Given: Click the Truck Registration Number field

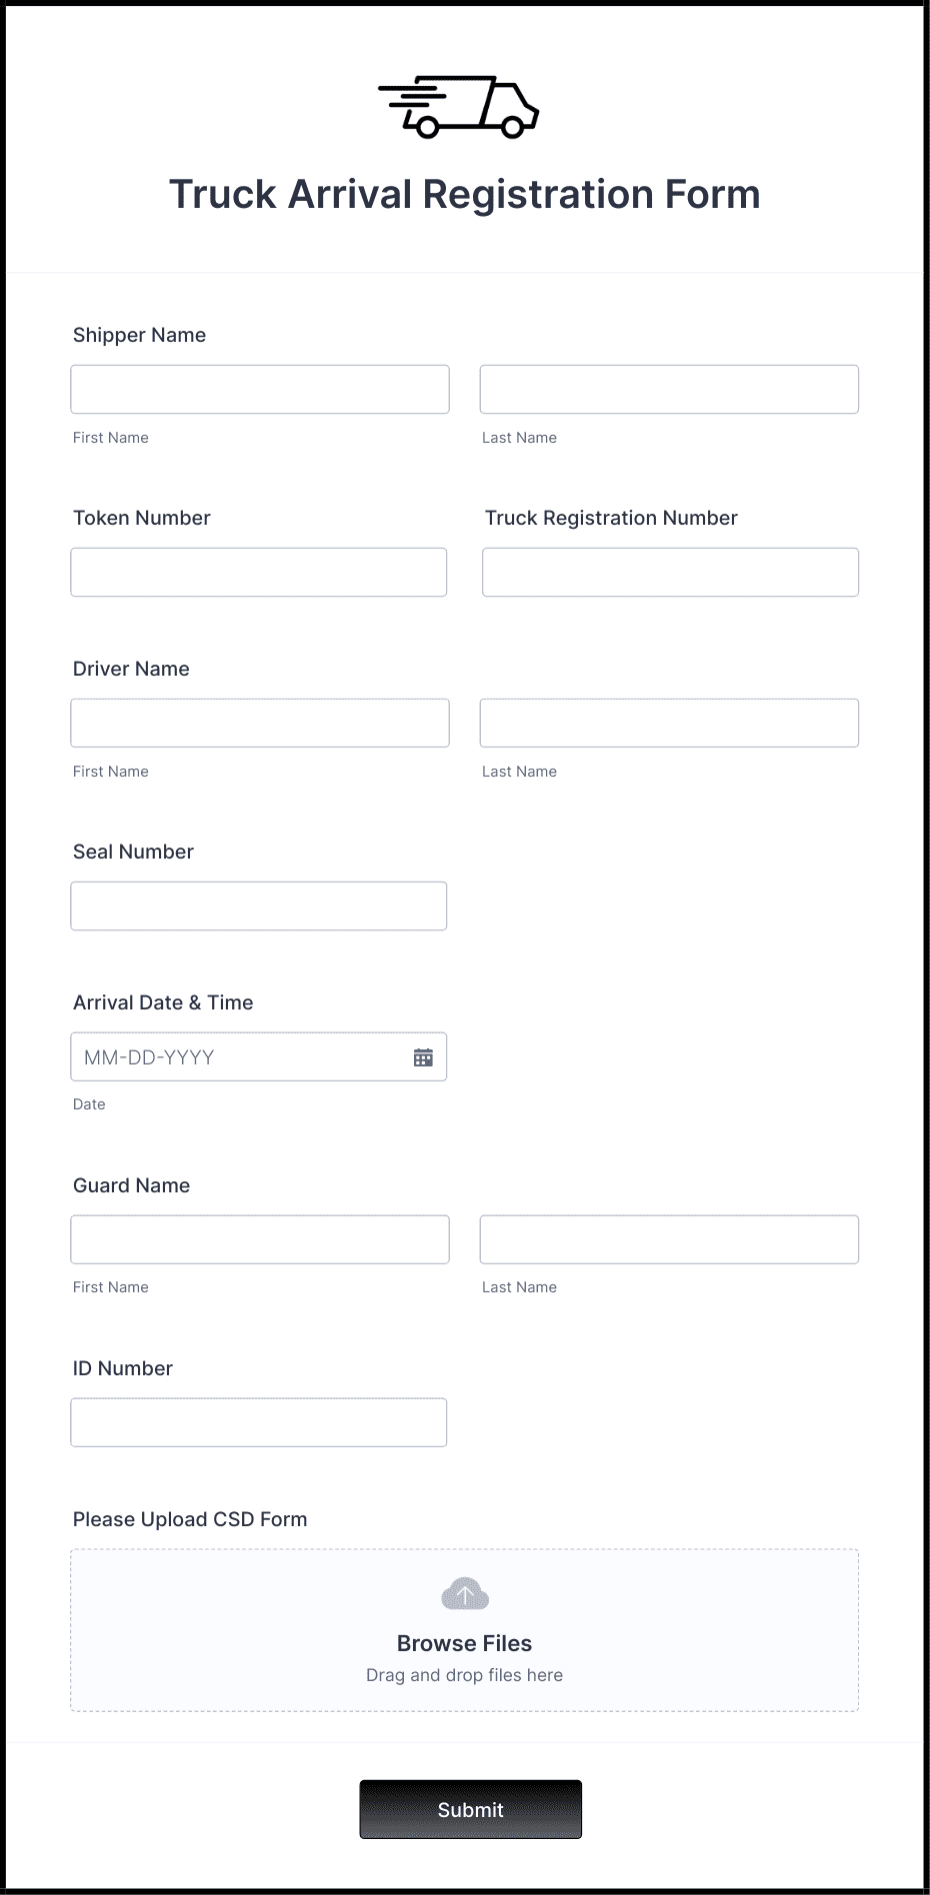Looking at the screenshot, I should pos(668,572).
